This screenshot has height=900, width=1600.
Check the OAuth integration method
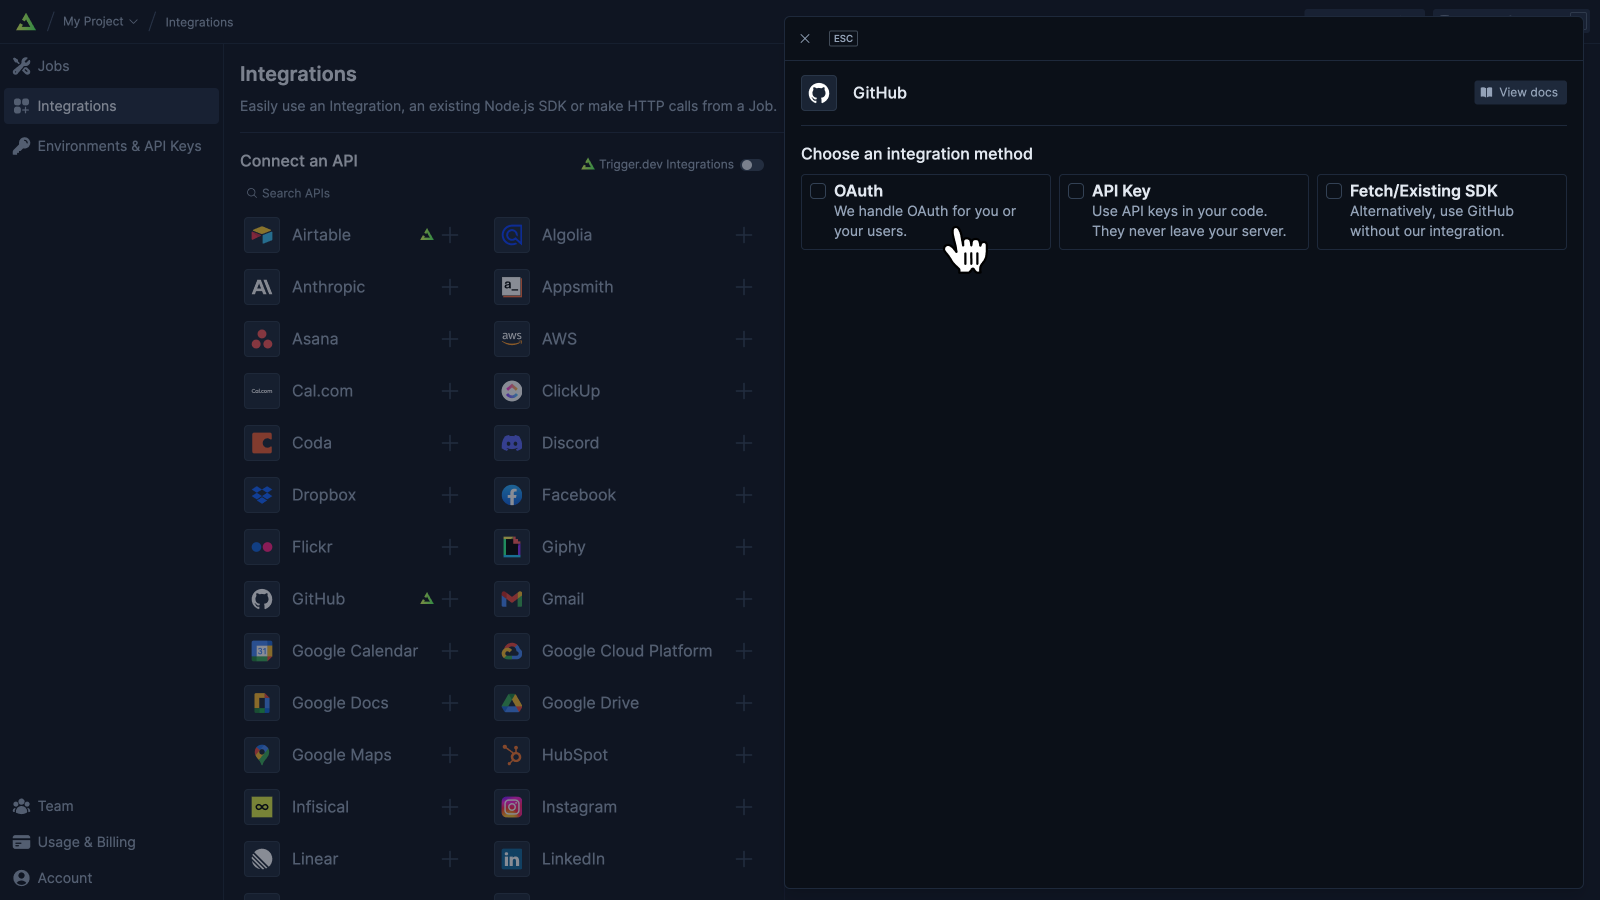(818, 191)
